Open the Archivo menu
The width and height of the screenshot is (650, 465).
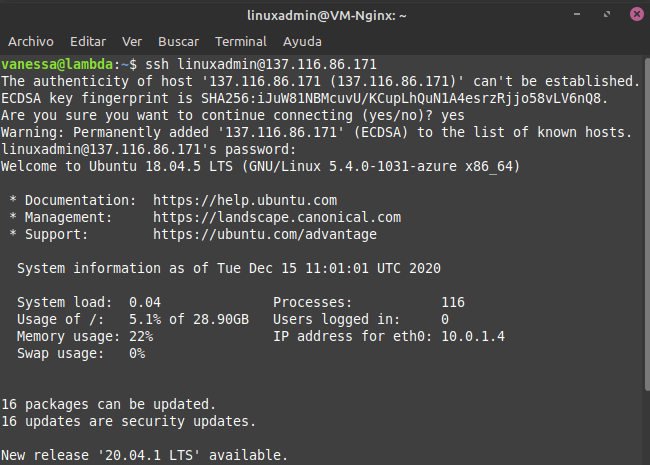31,41
